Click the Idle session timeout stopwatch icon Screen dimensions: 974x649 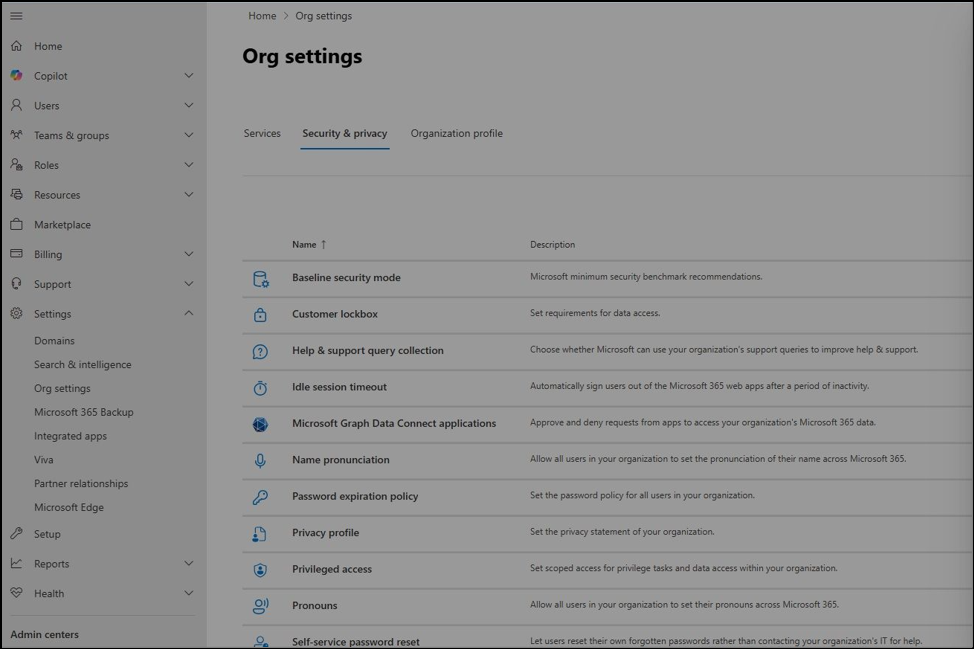pos(260,388)
